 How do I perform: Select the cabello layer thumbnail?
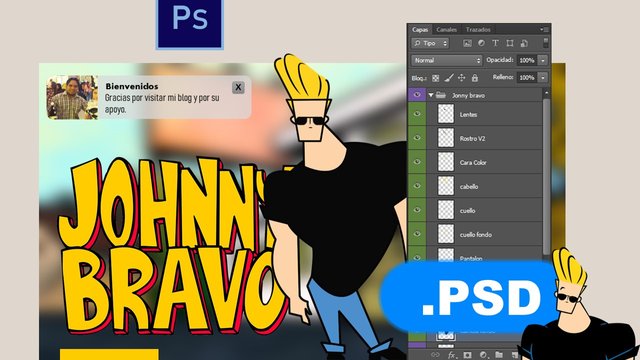click(446, 186)
